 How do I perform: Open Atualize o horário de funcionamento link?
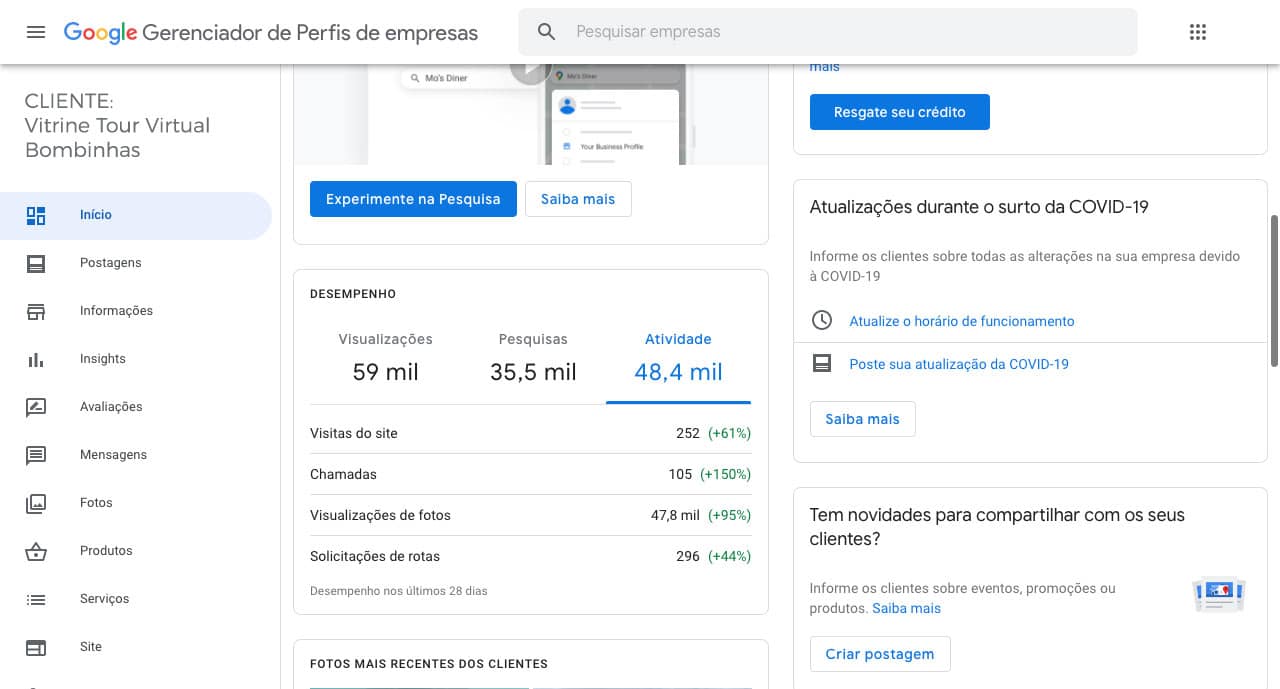[x=962, y=321]
